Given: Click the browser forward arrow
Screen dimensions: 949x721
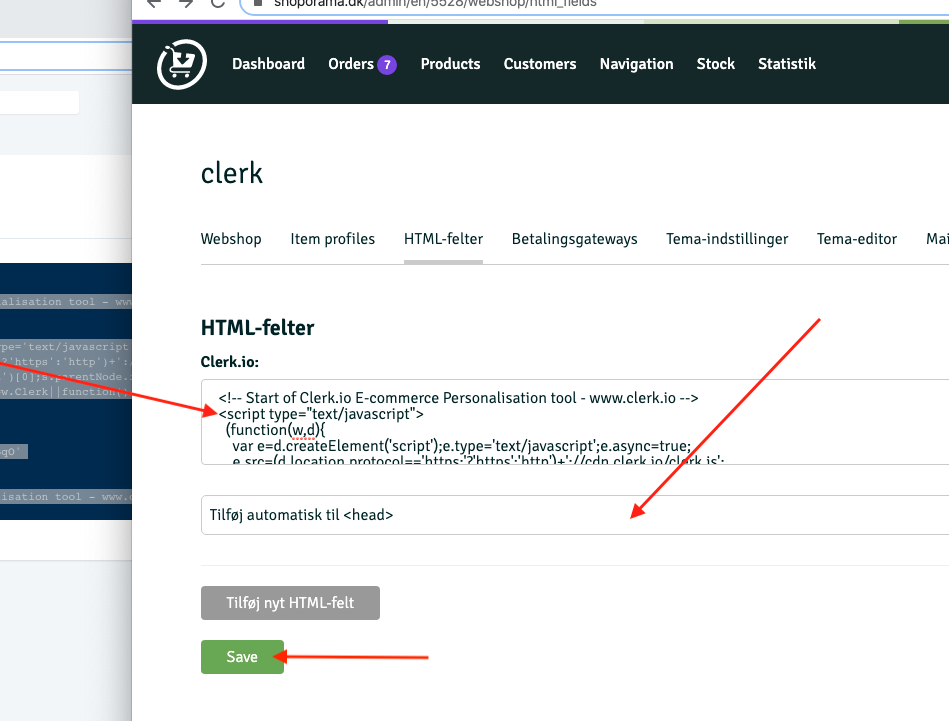Looking at the screenshot, I should 185,3.
